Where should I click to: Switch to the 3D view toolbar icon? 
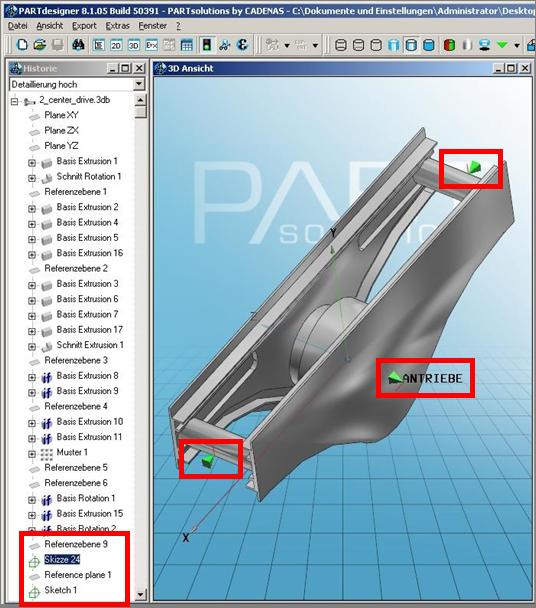(x=133, y=45)
